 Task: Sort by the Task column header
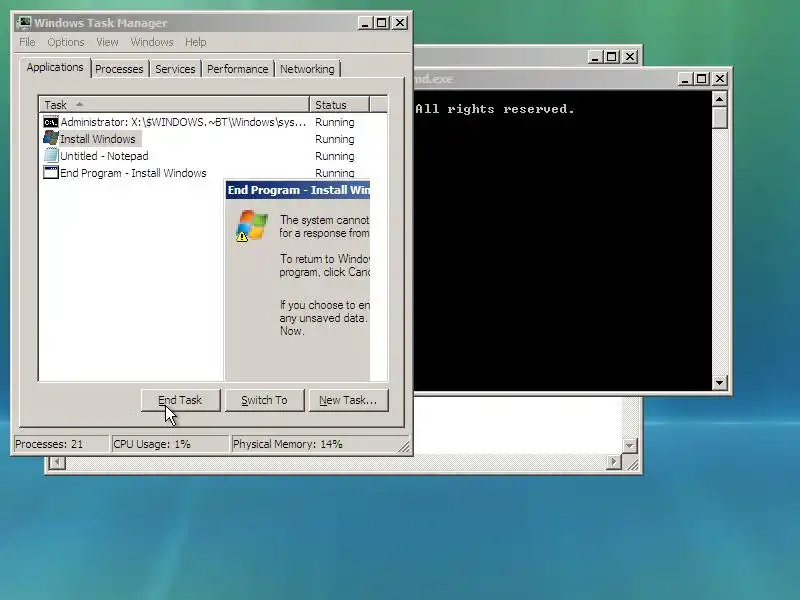click(174, 105)
